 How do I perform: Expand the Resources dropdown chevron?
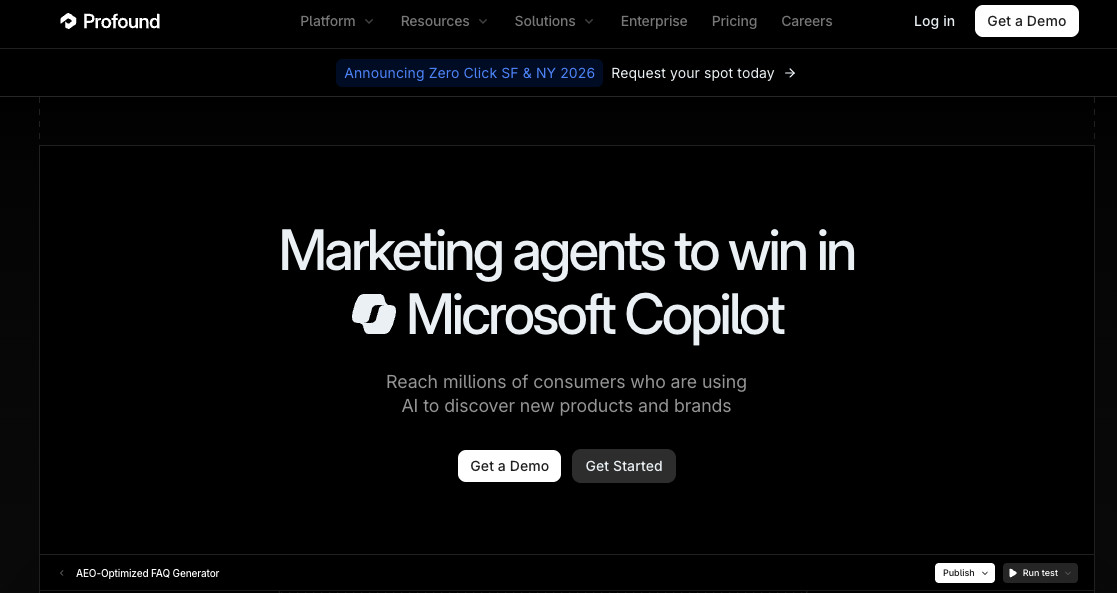tap(483, 21)
